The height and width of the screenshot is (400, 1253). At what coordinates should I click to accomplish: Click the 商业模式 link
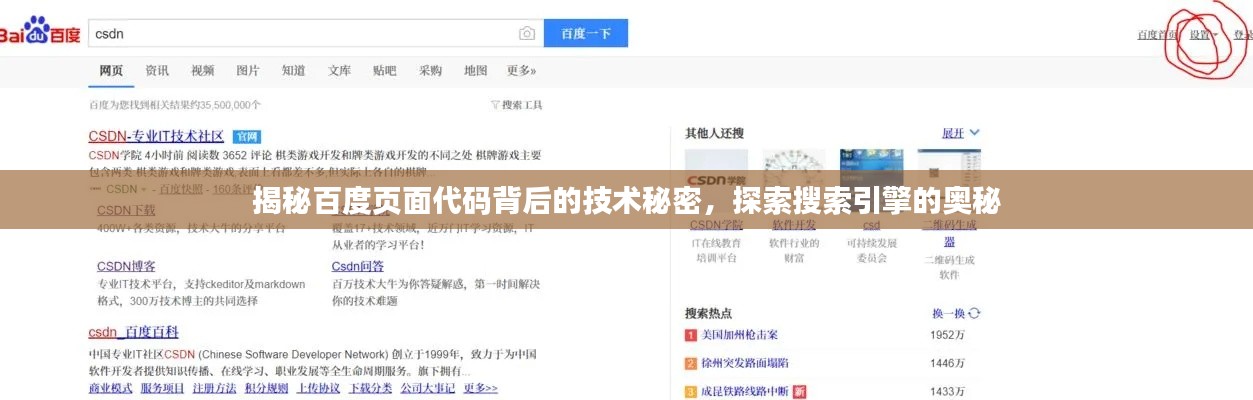pos(110,388)
